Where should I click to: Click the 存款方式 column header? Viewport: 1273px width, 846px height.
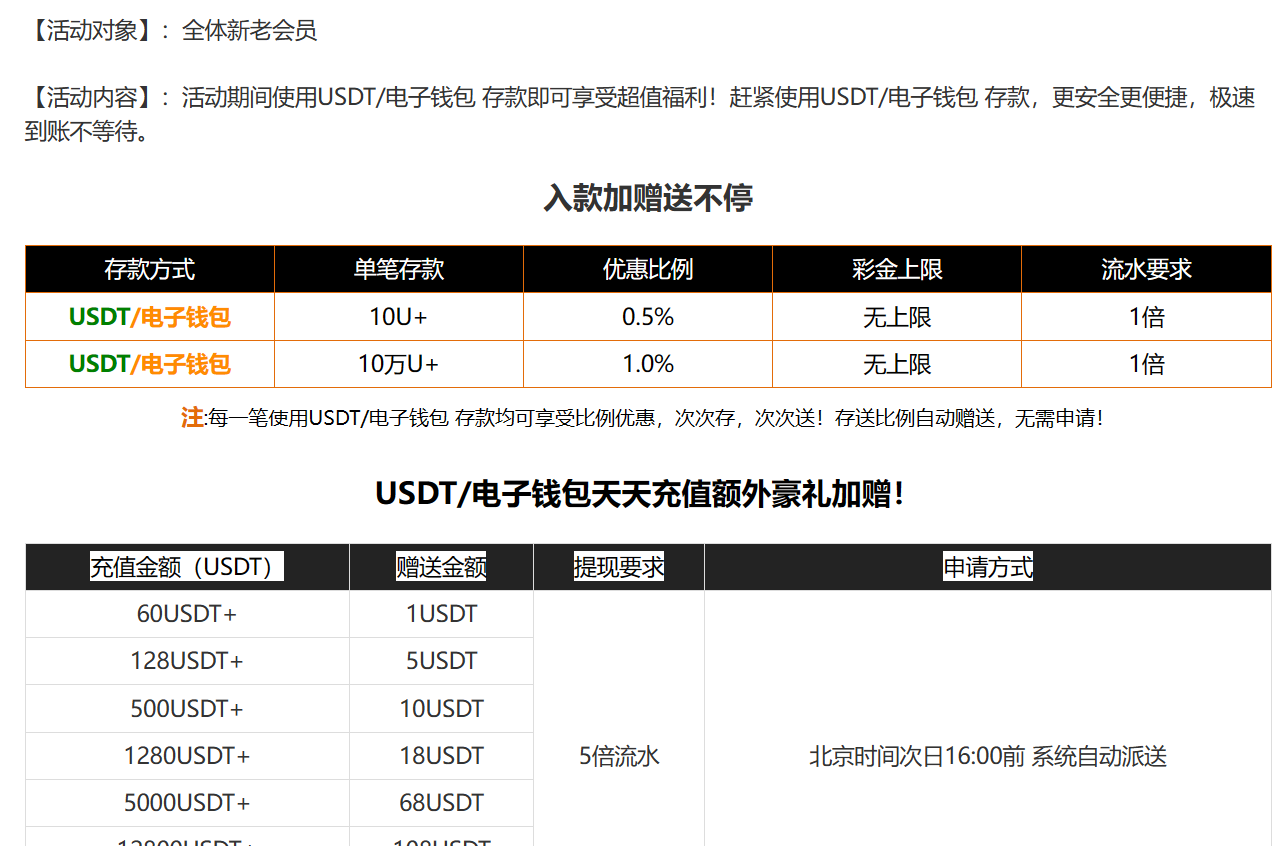click(150, 269)
